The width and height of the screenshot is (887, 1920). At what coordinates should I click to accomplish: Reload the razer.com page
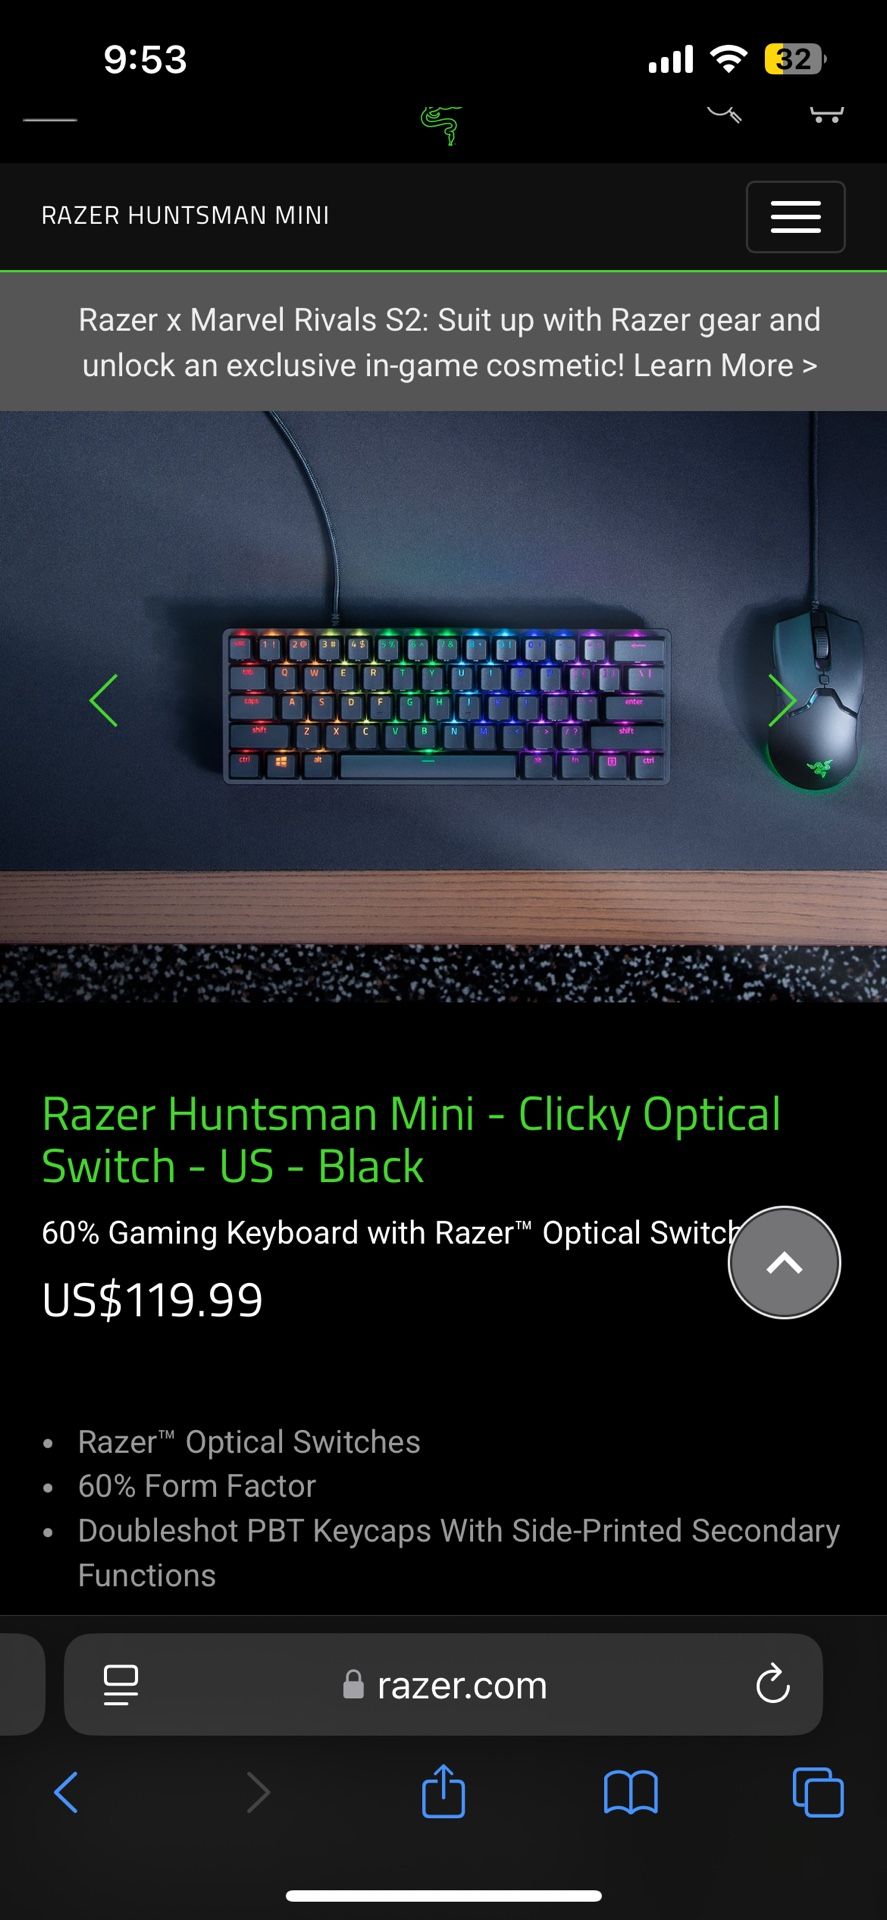tap(772, 1685)
